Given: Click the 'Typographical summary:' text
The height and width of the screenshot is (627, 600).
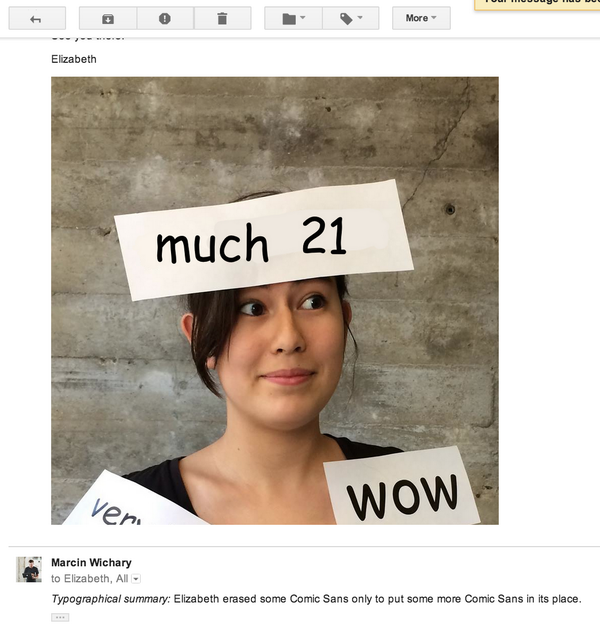Looking at the screenshot, I should [x=111, y=599].
